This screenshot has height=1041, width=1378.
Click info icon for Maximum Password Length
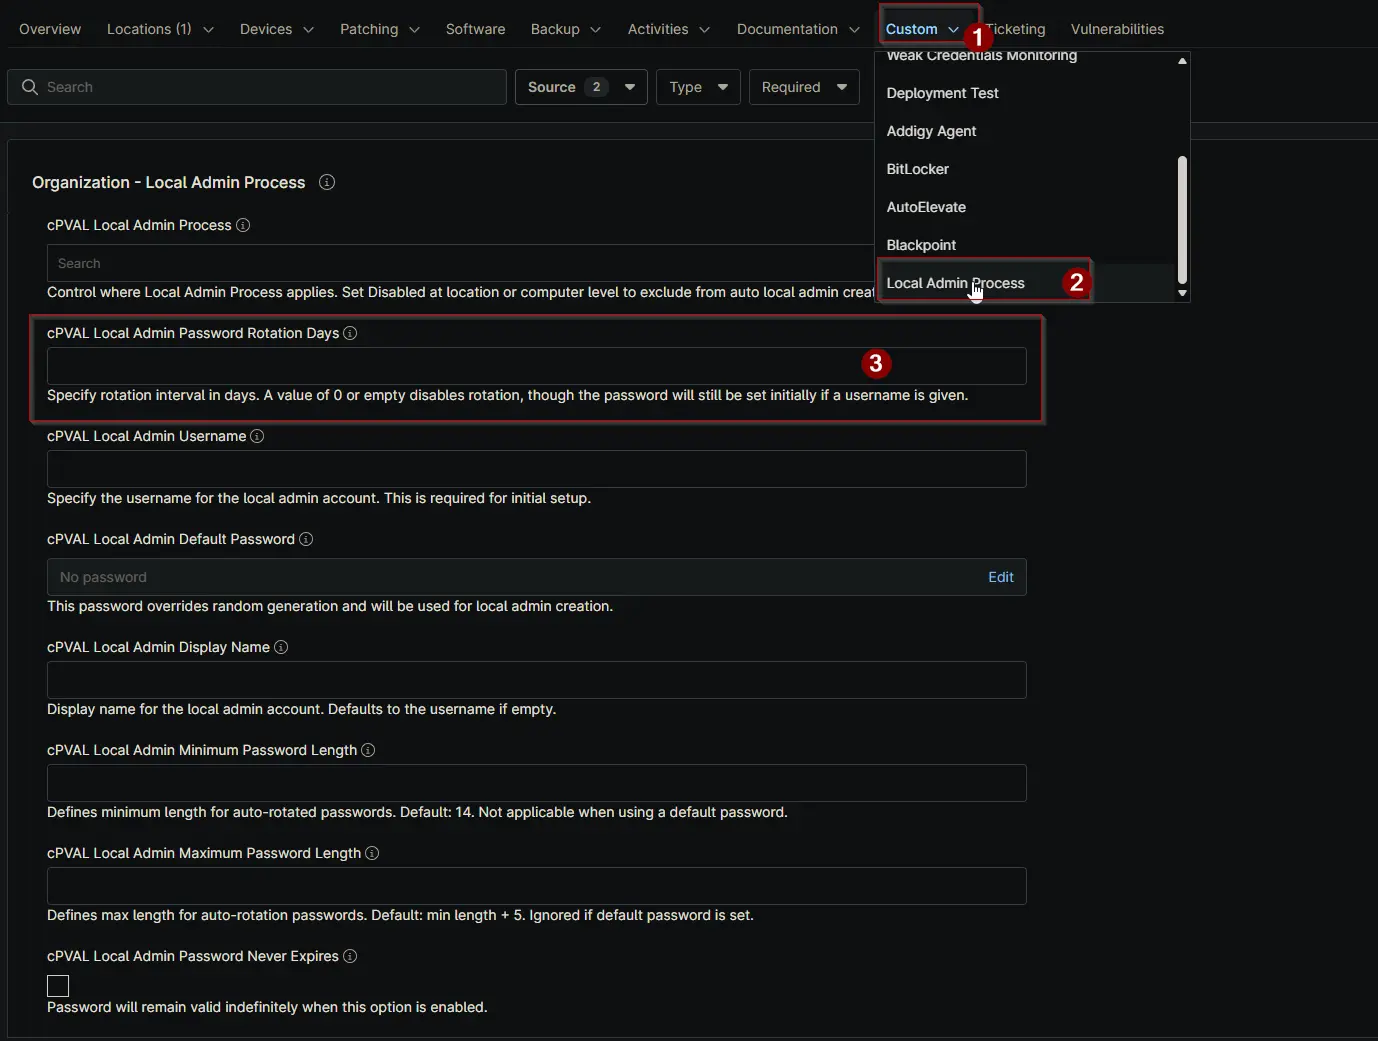click(372, 853)
